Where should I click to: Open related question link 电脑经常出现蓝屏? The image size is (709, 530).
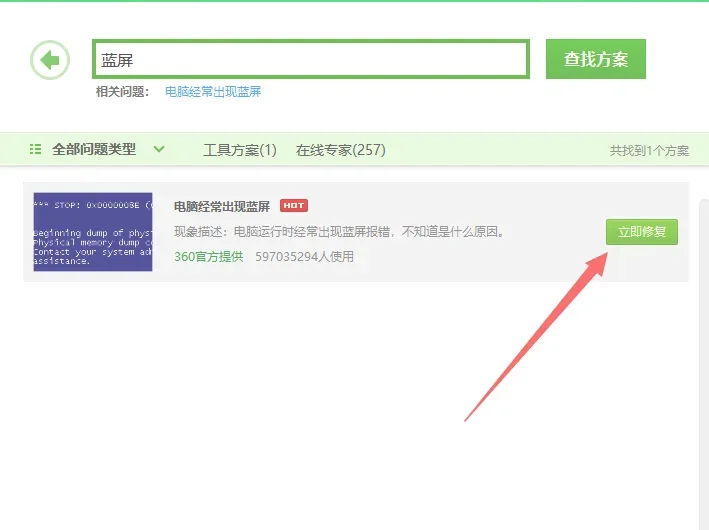coord(213,92)
